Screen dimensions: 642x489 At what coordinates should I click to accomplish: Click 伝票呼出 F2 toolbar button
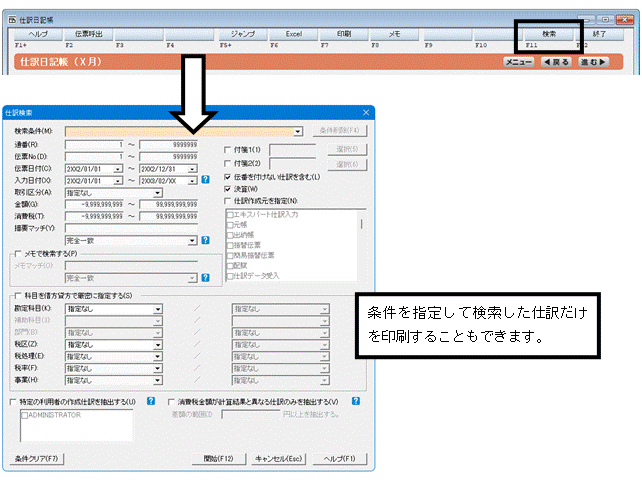pos(89,34)
